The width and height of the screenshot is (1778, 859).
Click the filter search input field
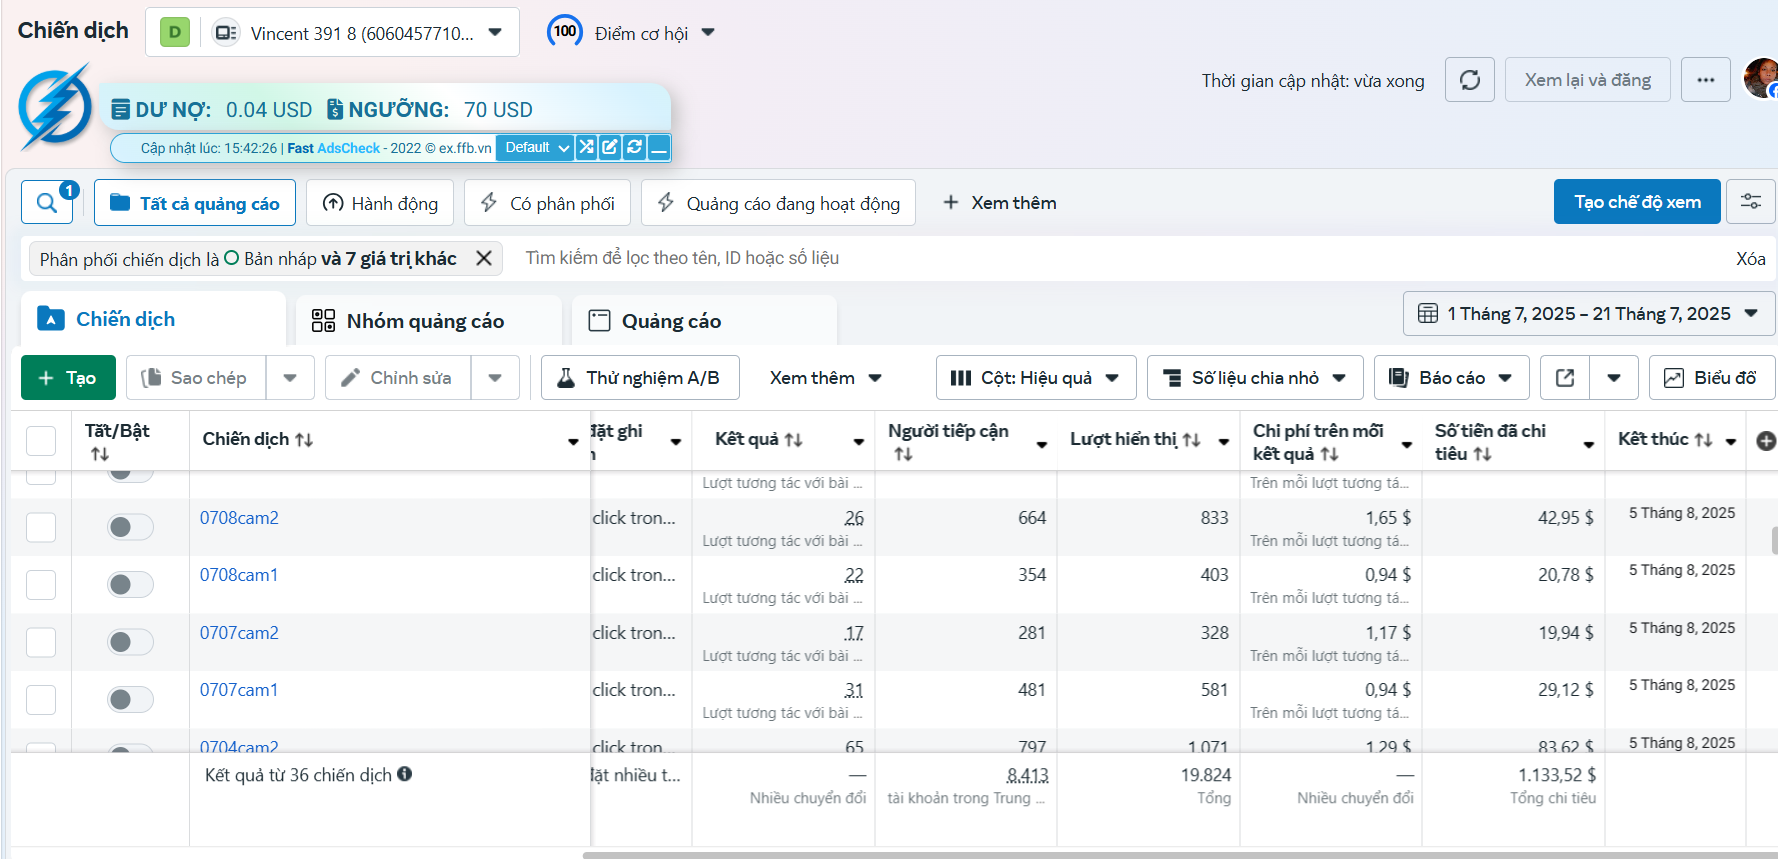coord(1120,258)
